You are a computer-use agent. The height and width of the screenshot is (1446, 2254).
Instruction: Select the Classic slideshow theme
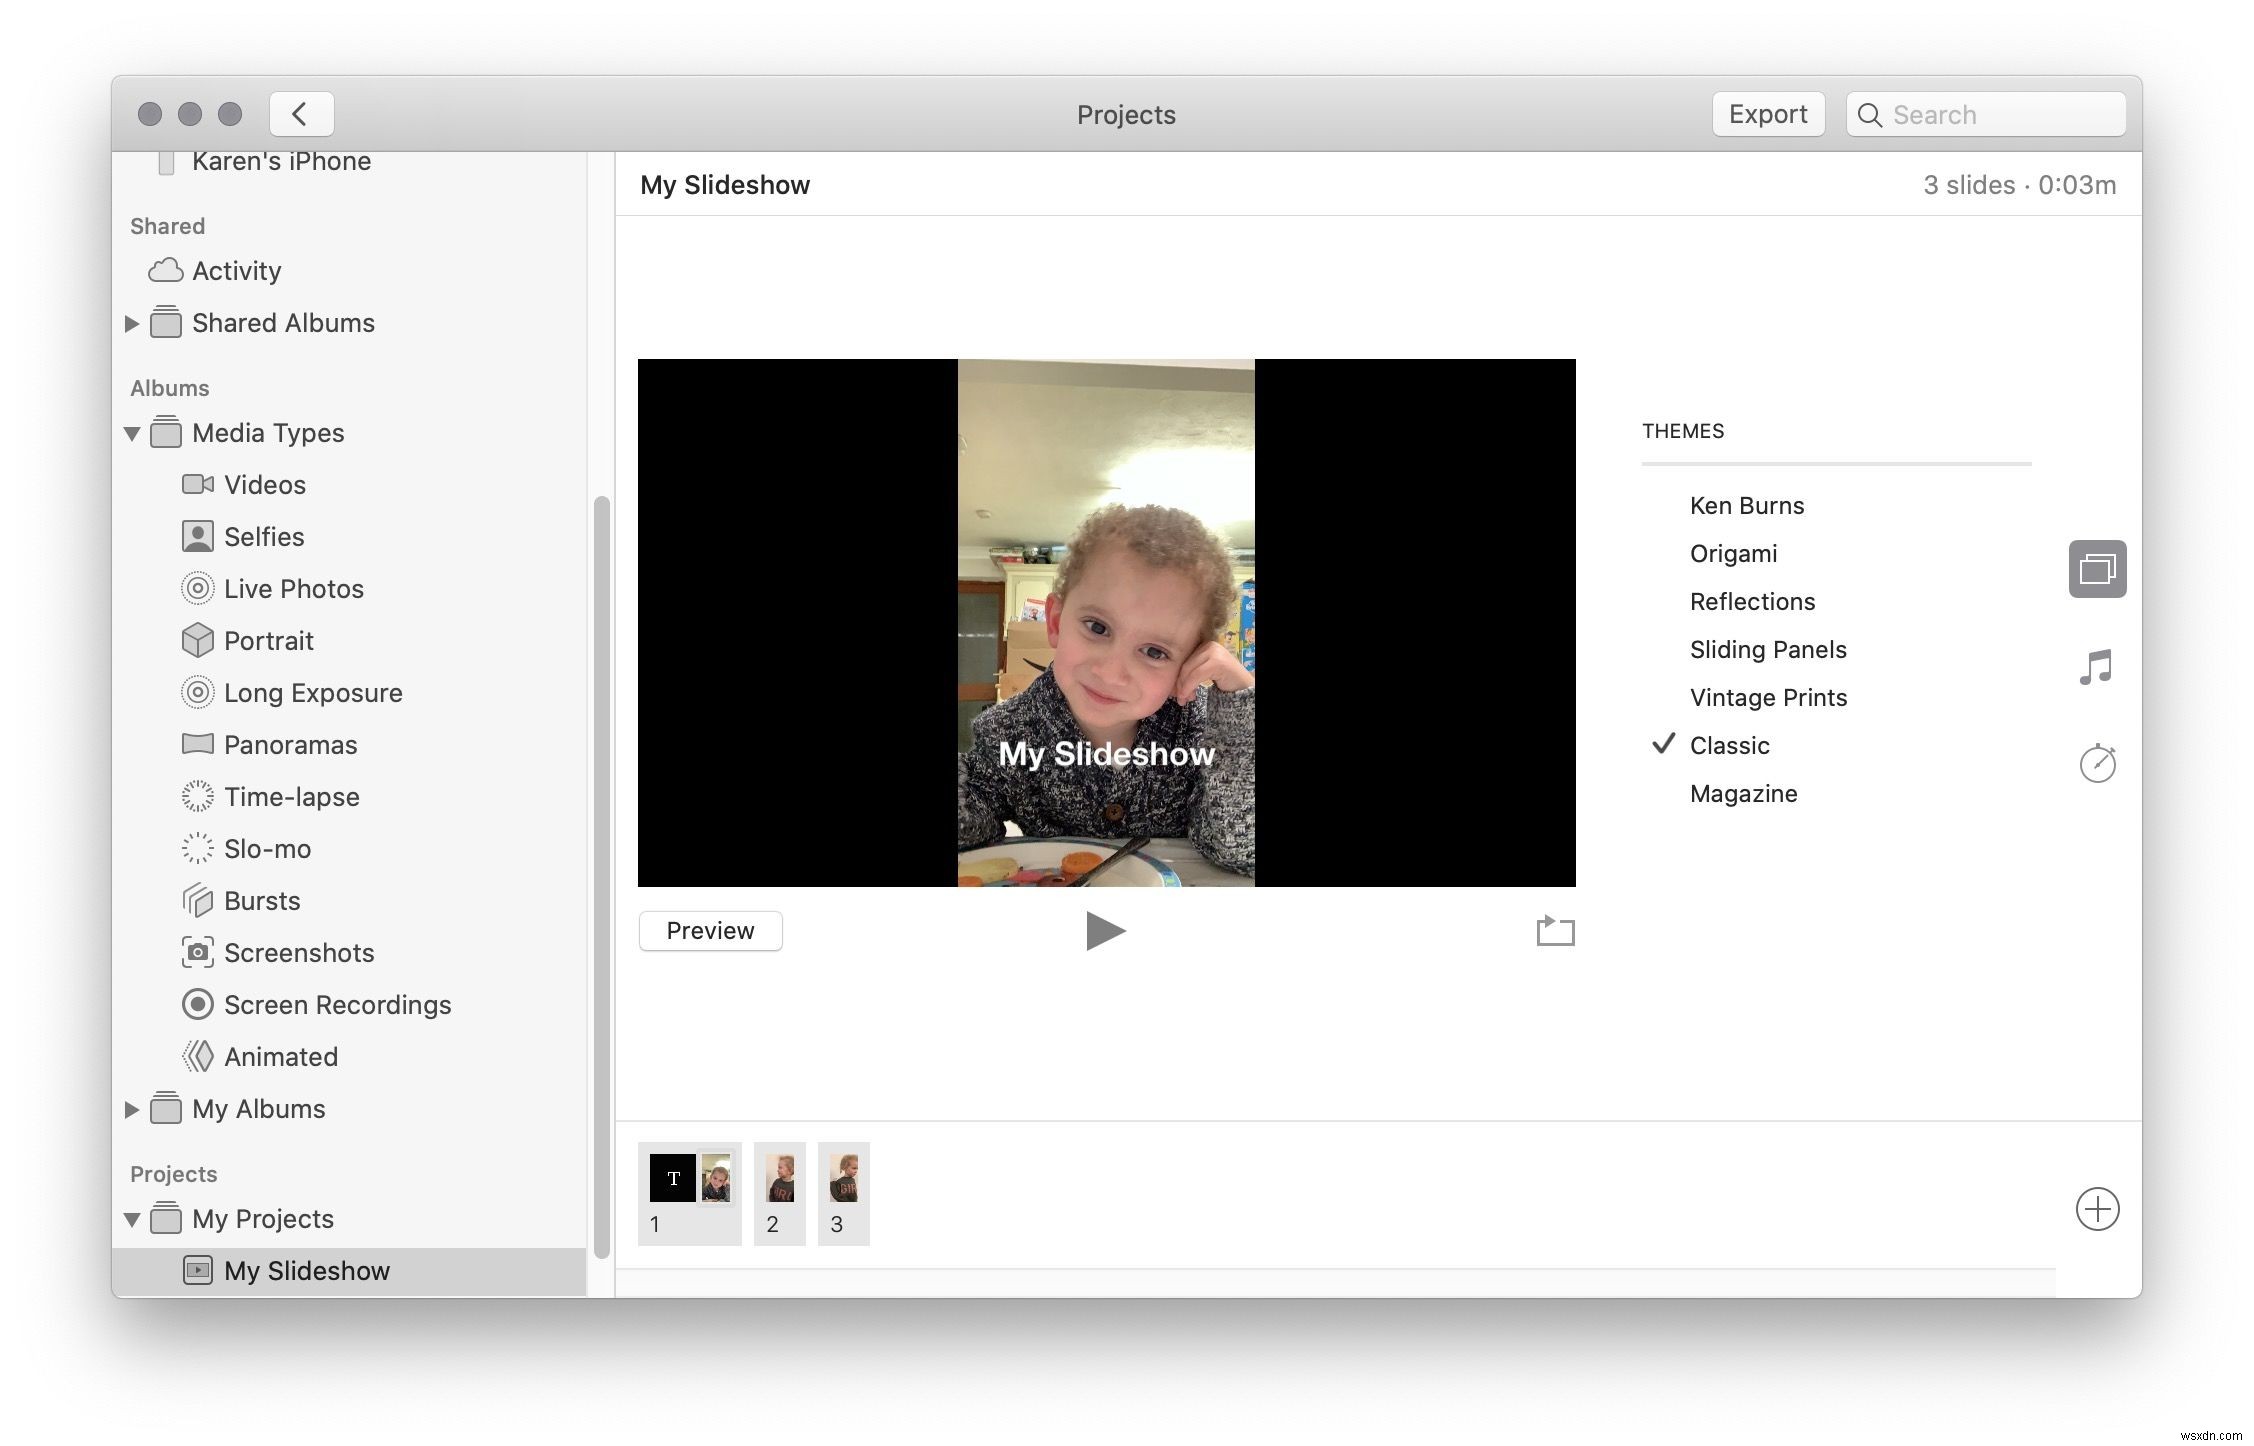1728,744
